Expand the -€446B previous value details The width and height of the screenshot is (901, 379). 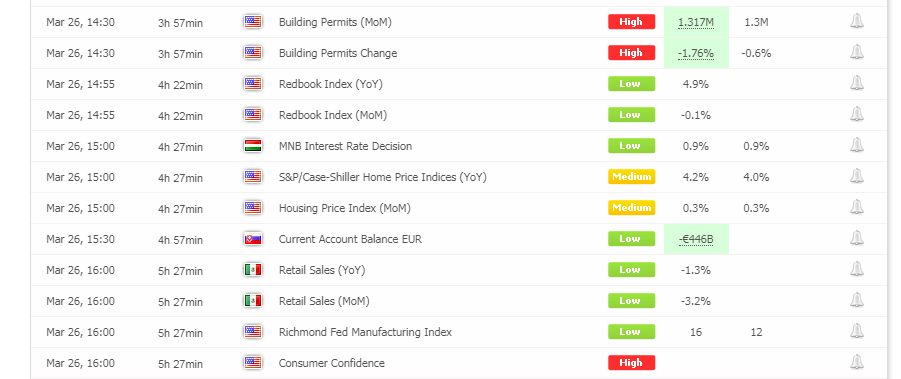(696, 239)
